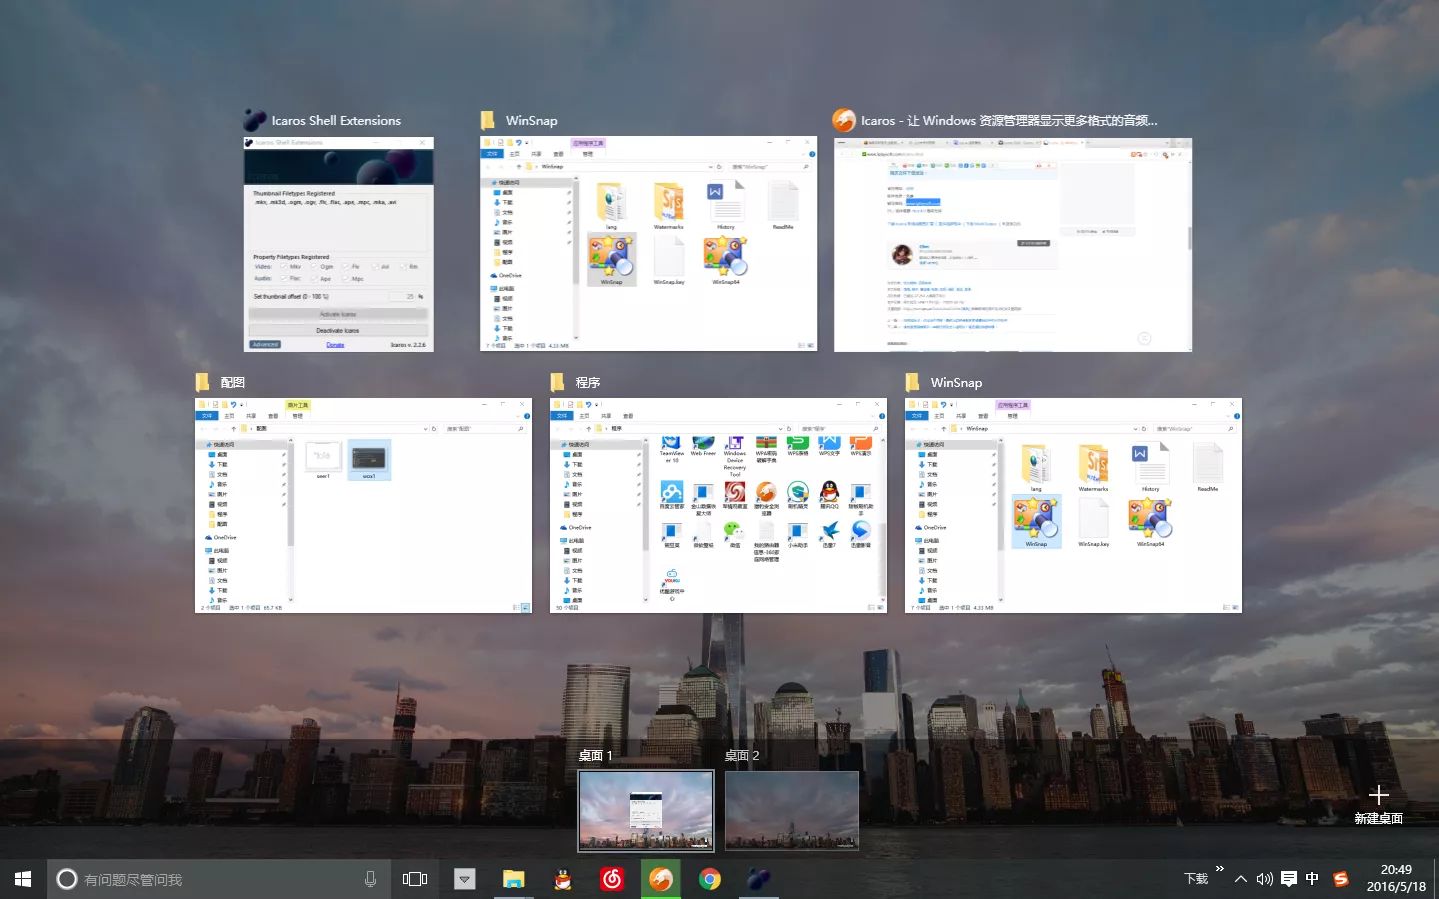
Task: Select the 腾讯QQ shortcut in 程序 window
Action: 829,495
